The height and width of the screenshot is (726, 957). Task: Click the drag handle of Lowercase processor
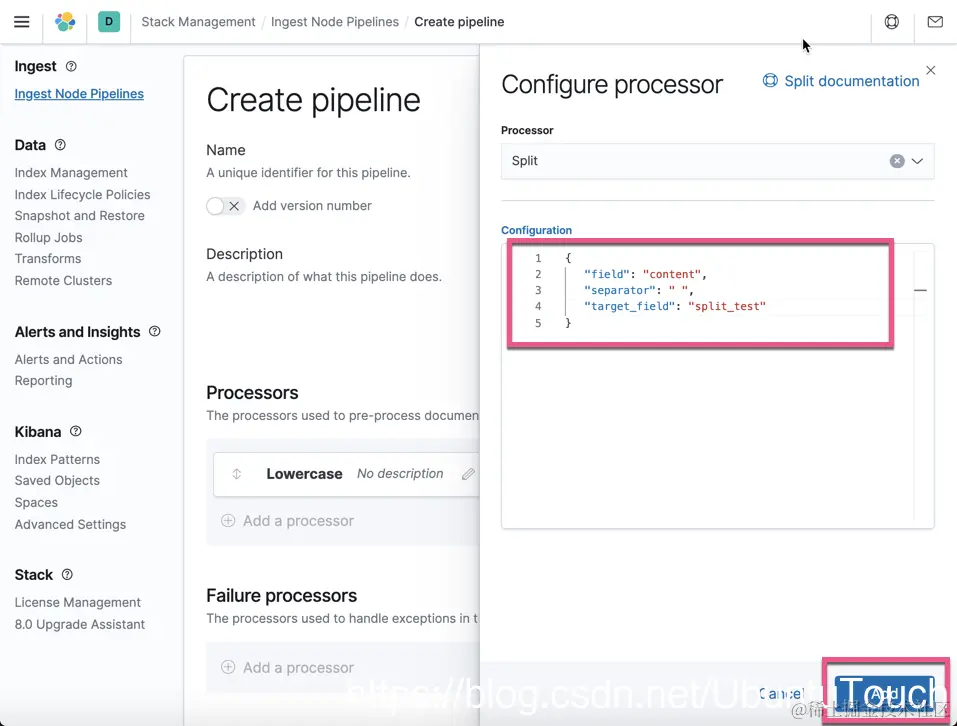(237, 474)
